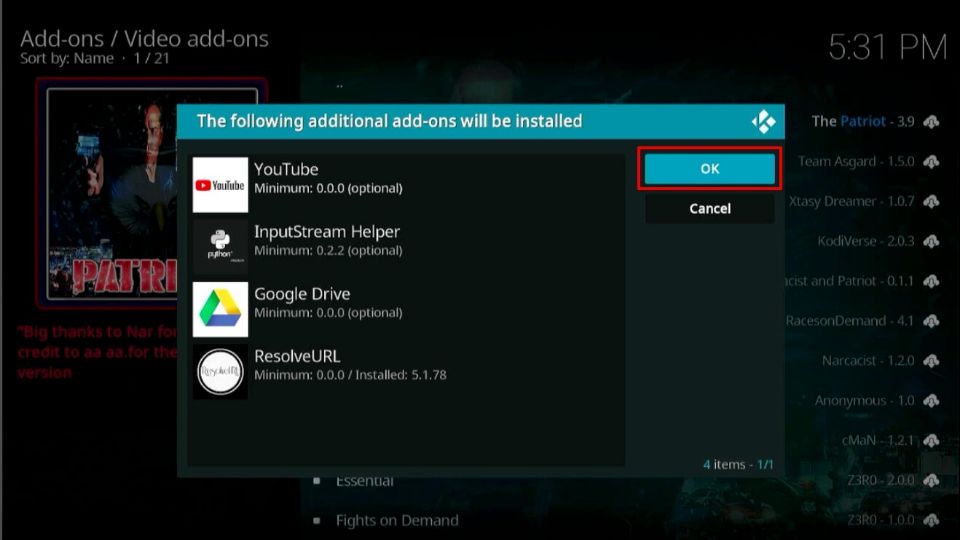
Task: Select 'KodiVerse - 2.0.3' entry
Action: point(866,241)
